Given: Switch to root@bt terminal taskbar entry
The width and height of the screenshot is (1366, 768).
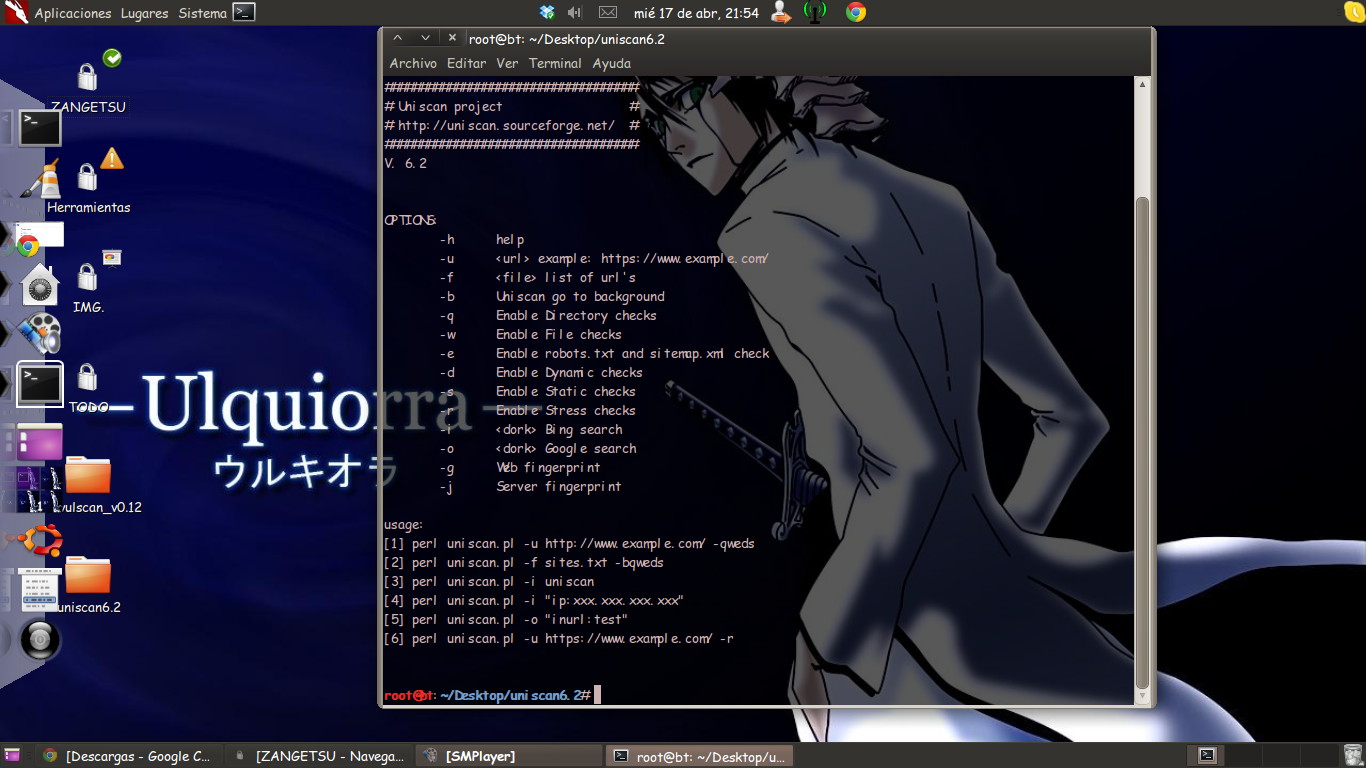Looking at the screenshot, I should 700,756.
